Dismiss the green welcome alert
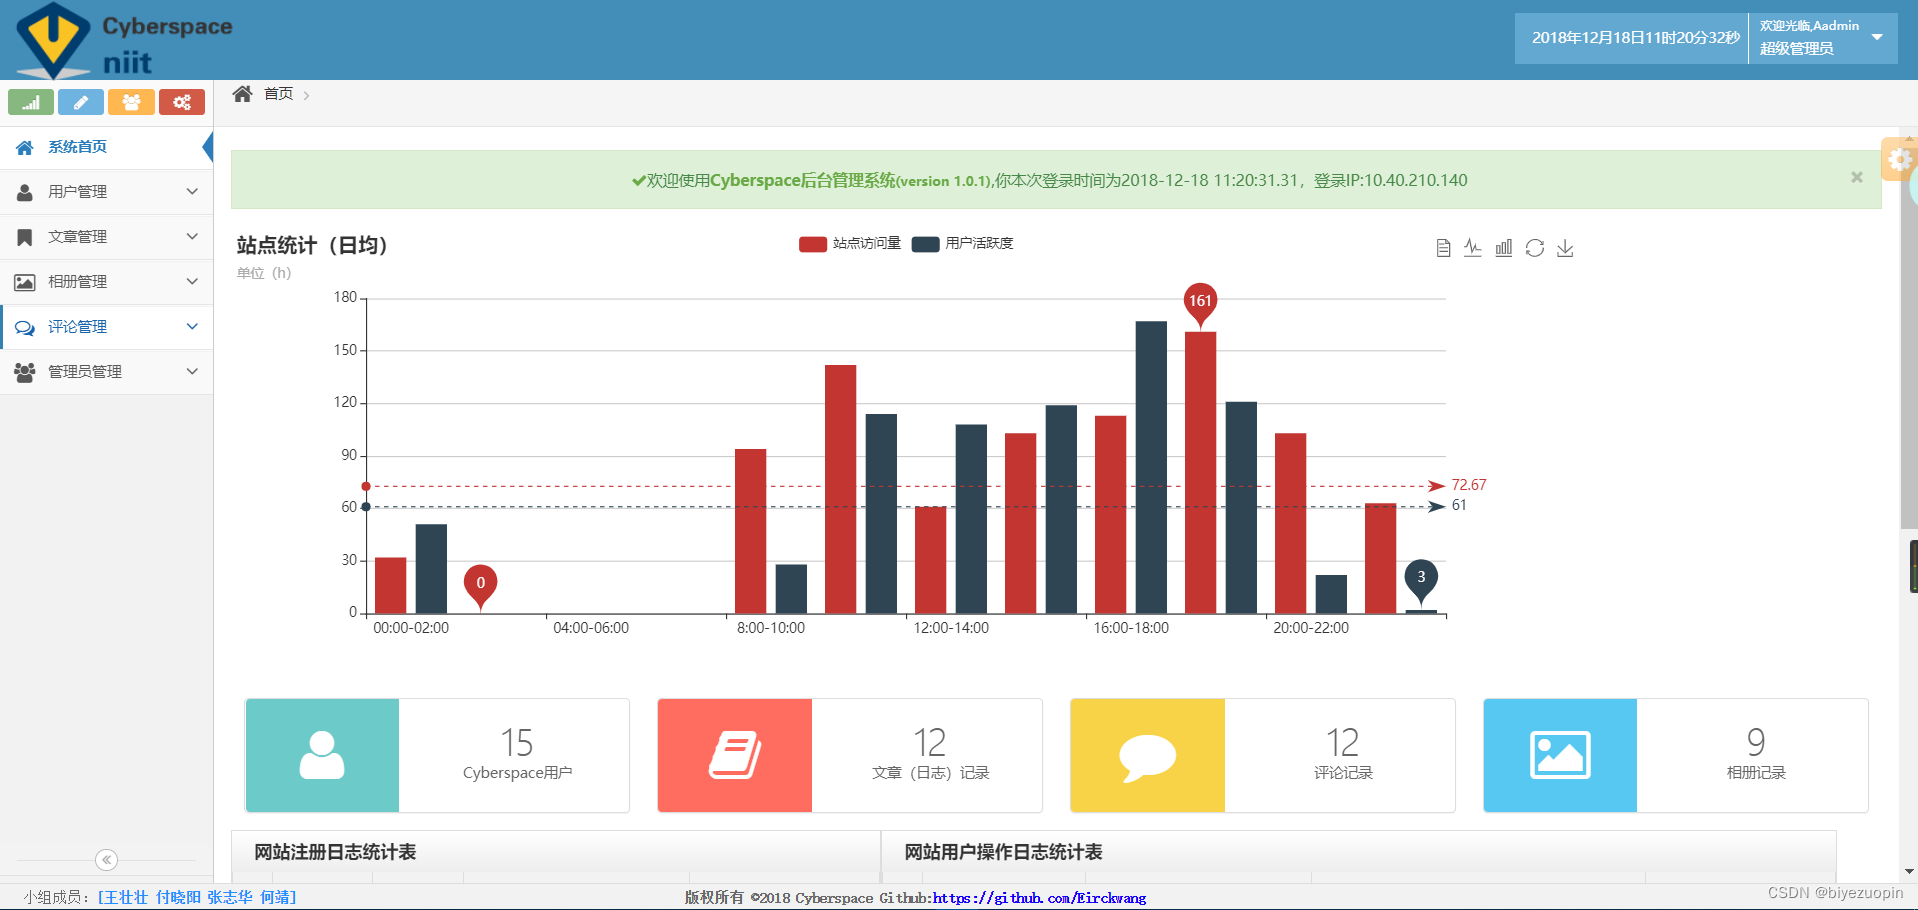Viewport: 1918px width, 910px height. tap(1857, 177)
